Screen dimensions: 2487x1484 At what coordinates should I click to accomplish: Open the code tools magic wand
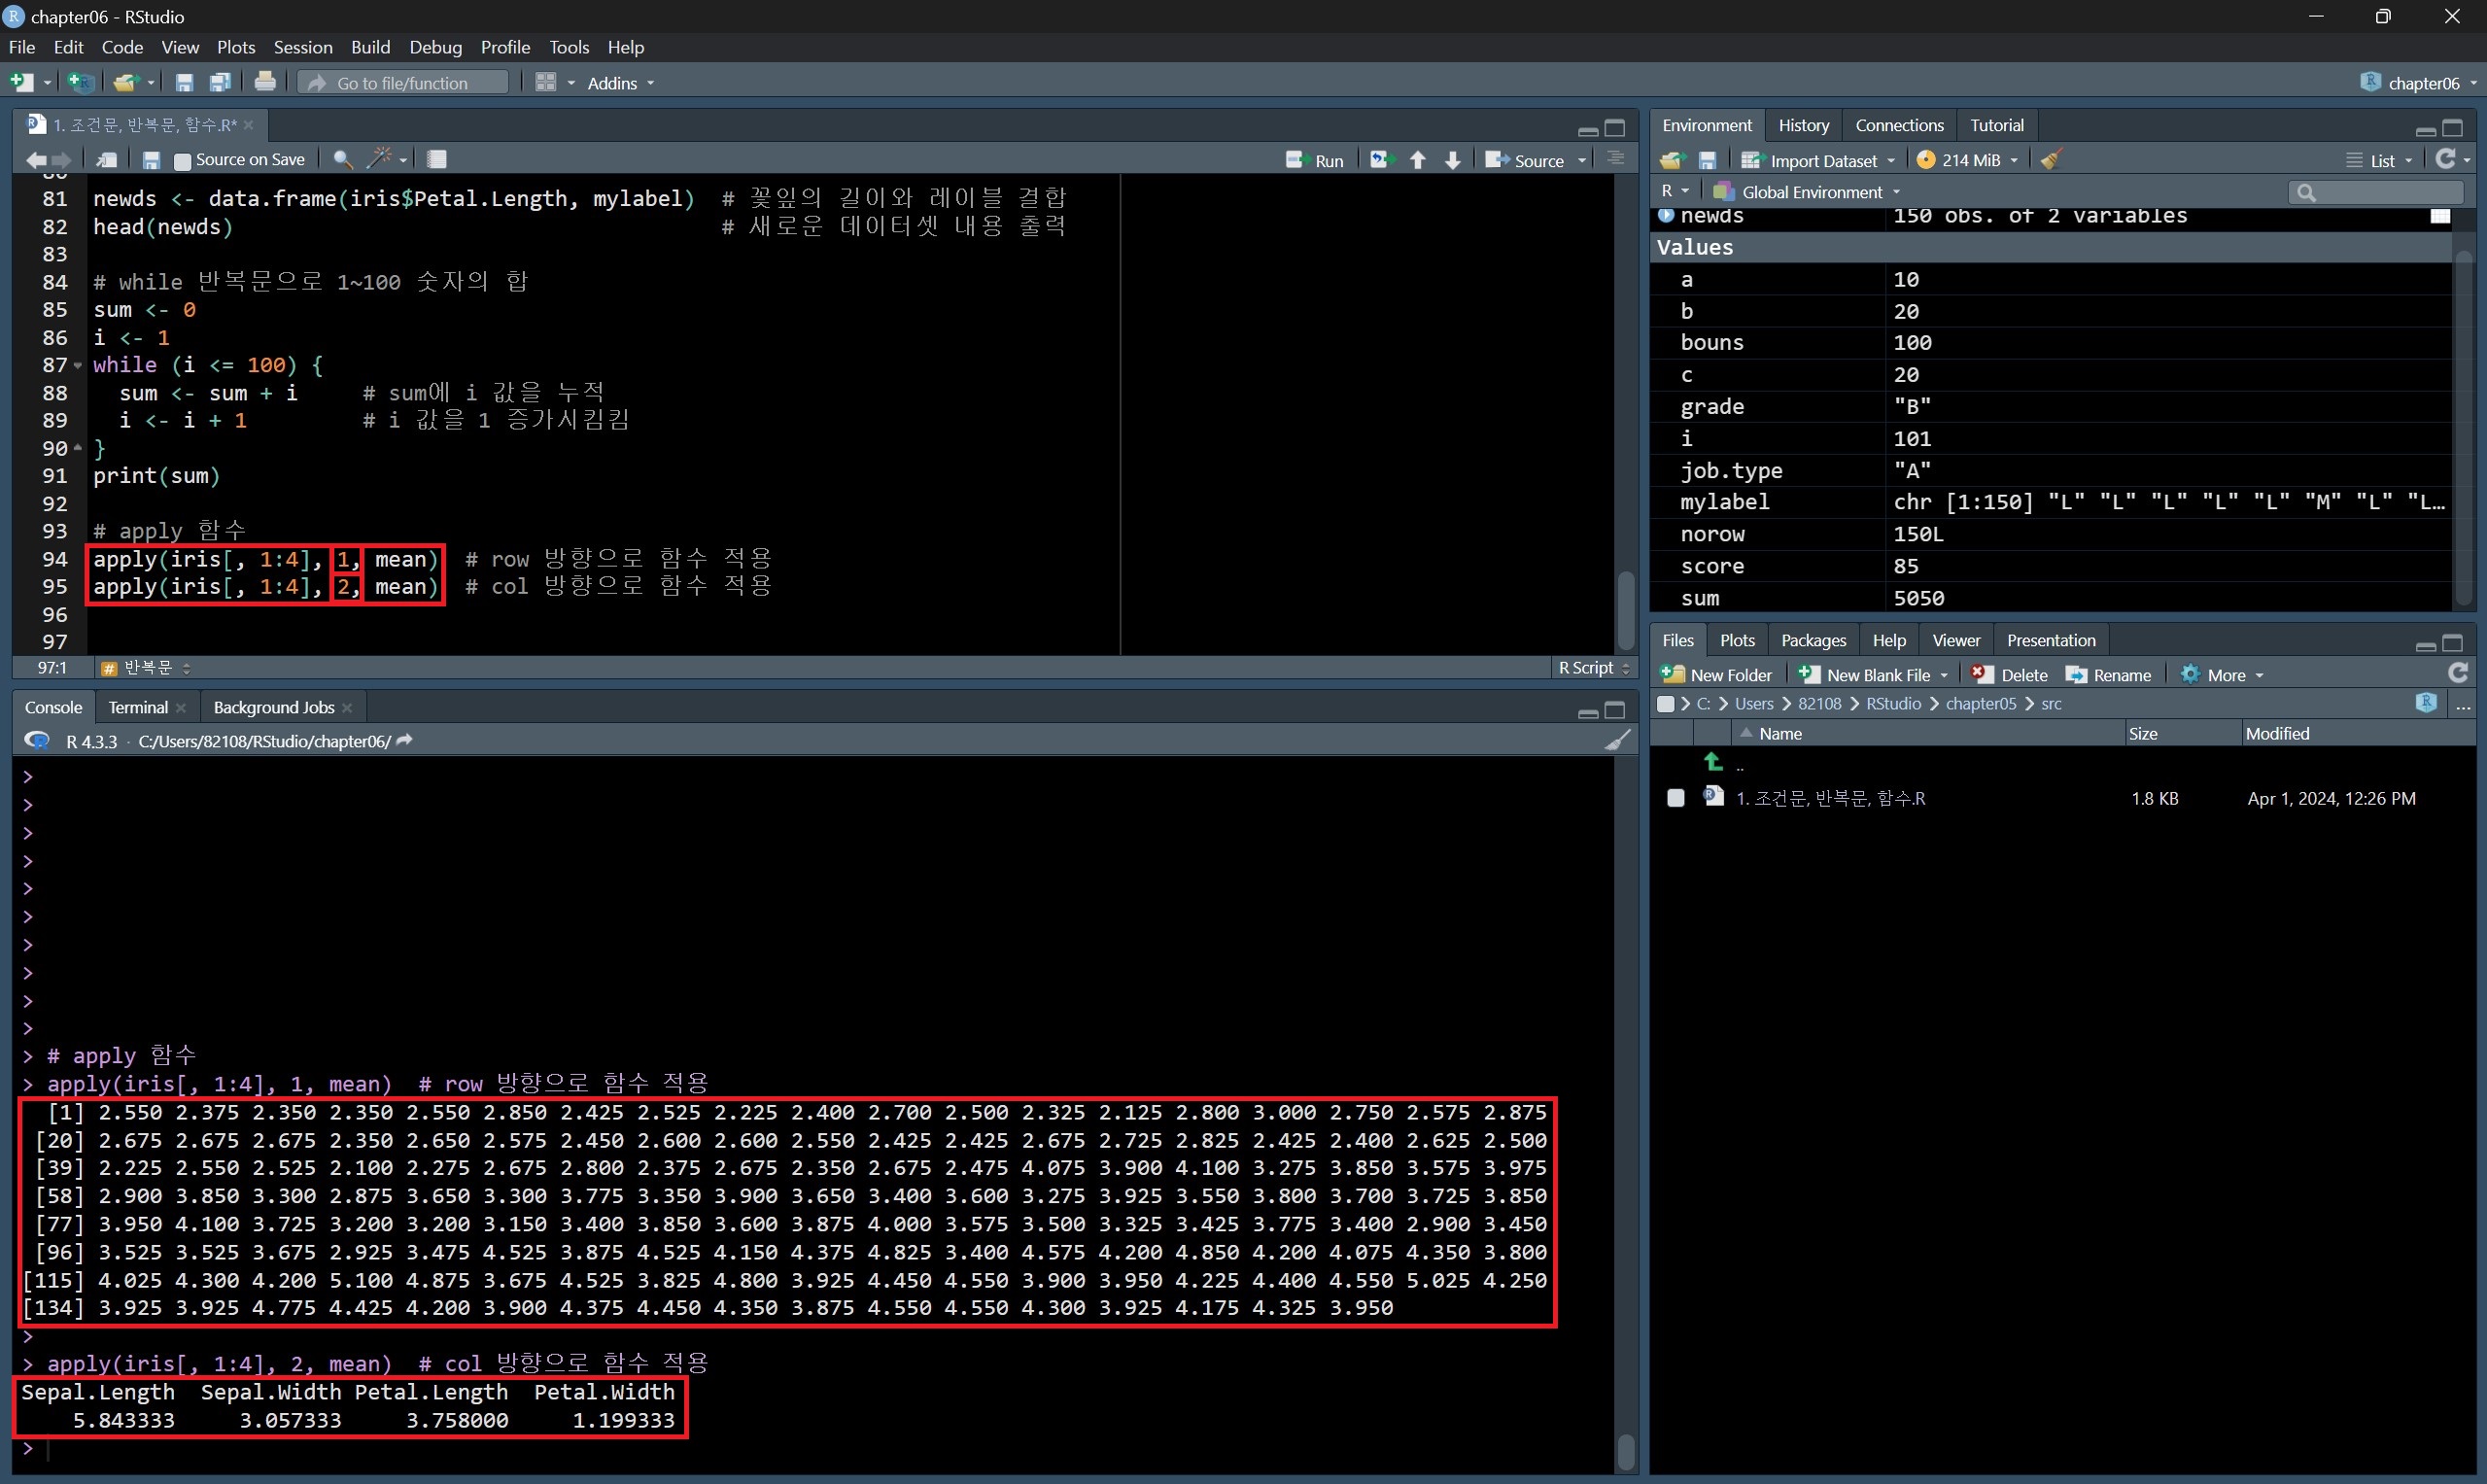(x=380, y=159)
